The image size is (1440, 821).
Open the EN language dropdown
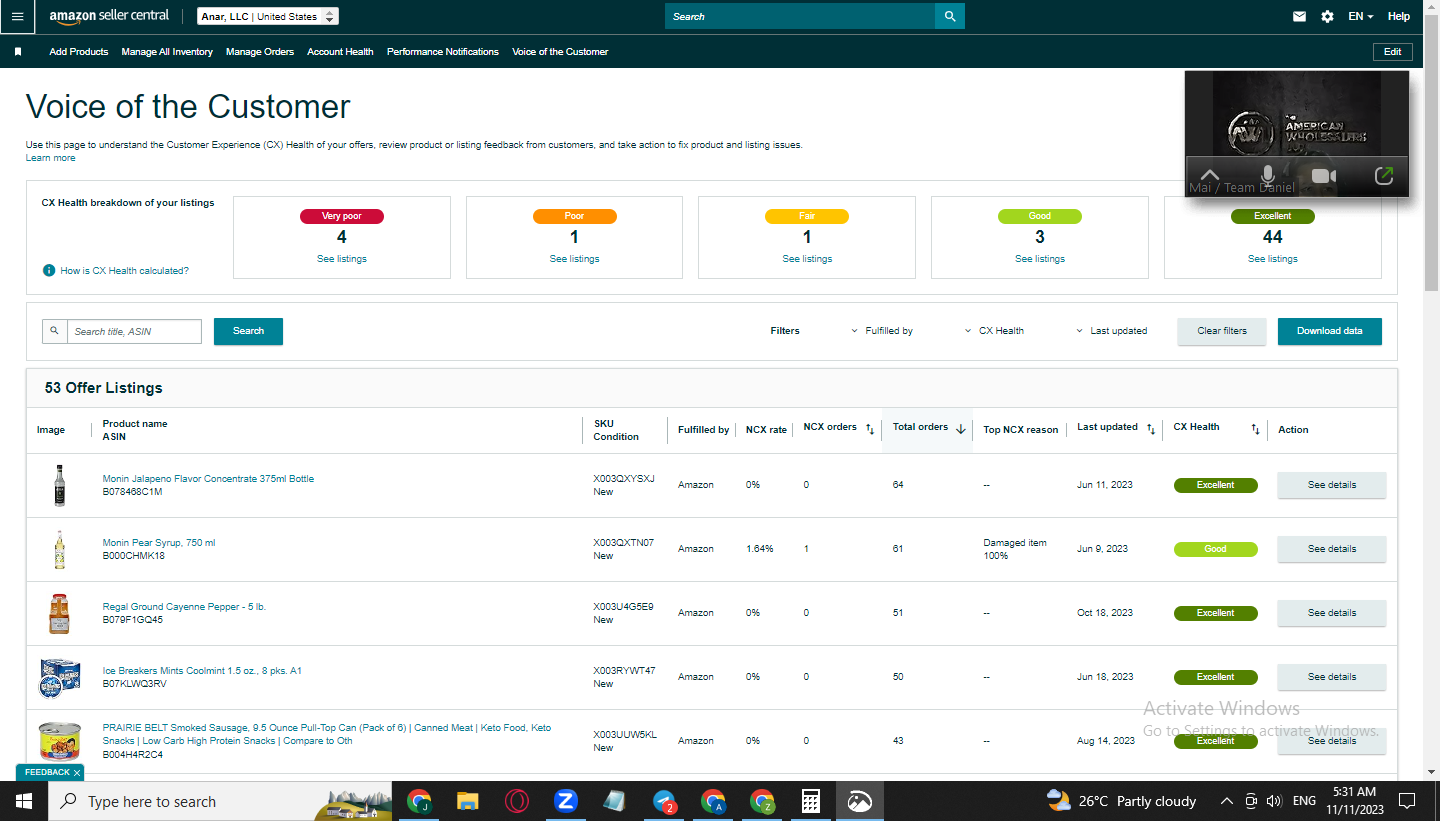pos(1360,16)
